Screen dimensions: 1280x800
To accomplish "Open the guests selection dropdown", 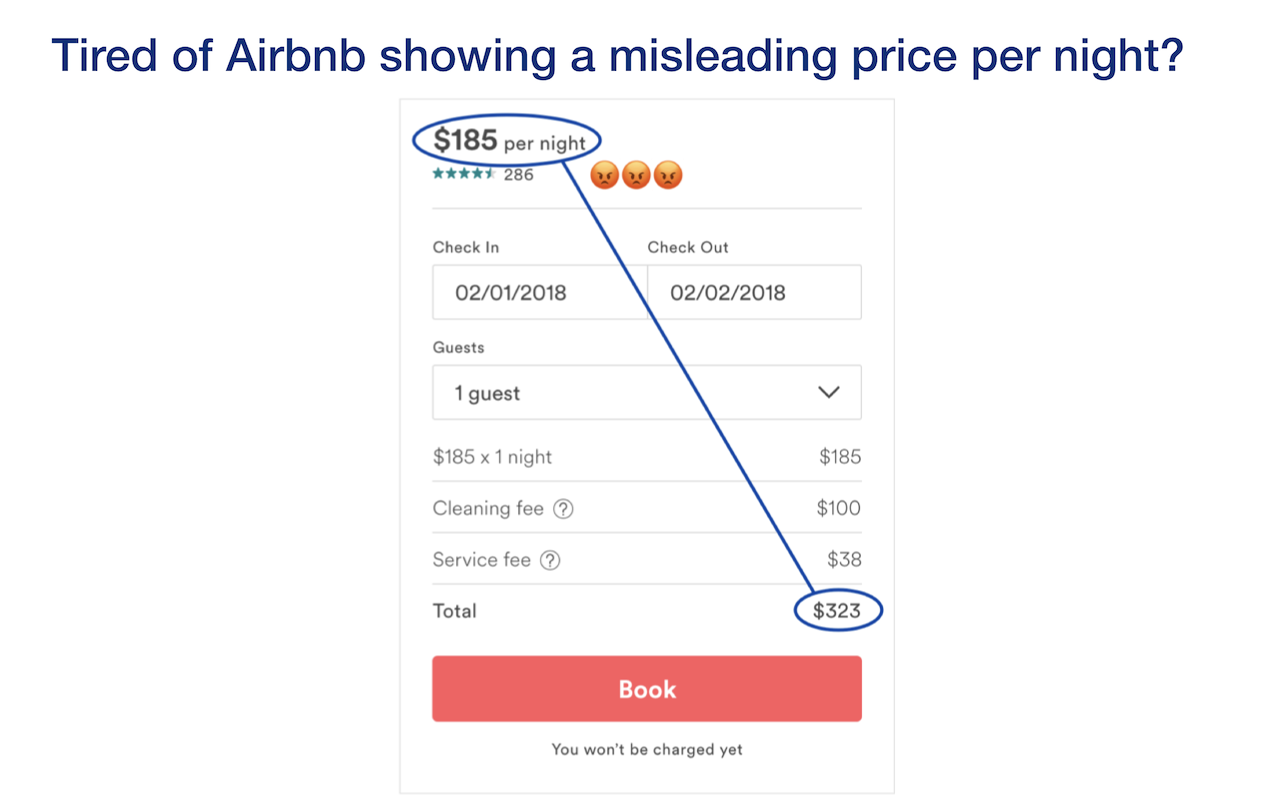I will pyautogui.click(x=646, y=392).
